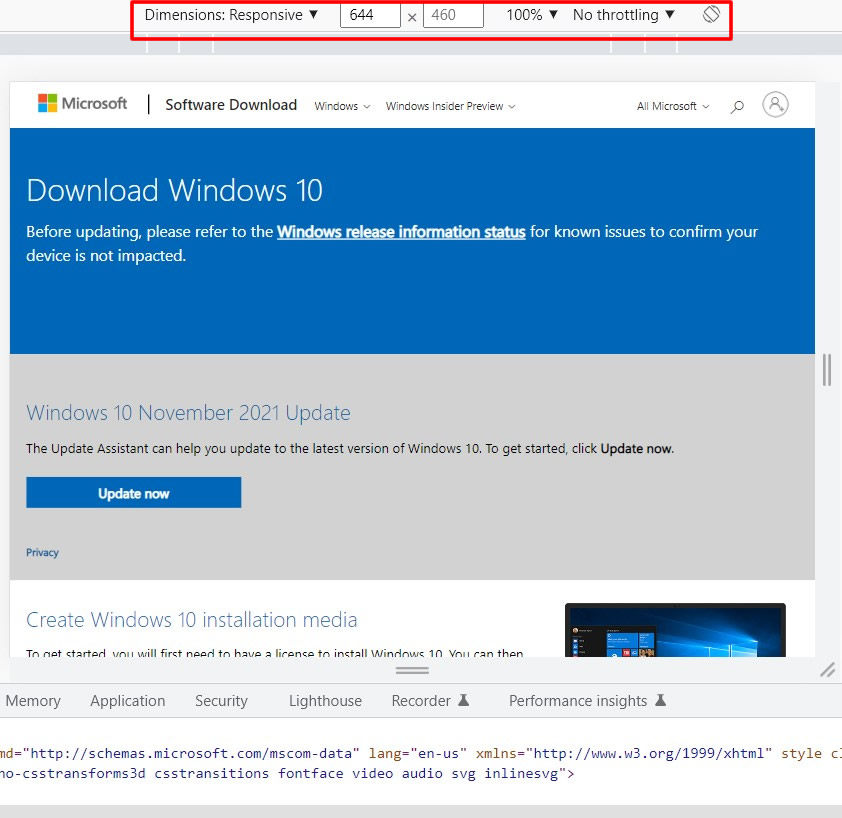Viewport: 842px width, 818px height.
Task: Click the schemas.microsoft.com html attribute line
Action: (421, 754)
